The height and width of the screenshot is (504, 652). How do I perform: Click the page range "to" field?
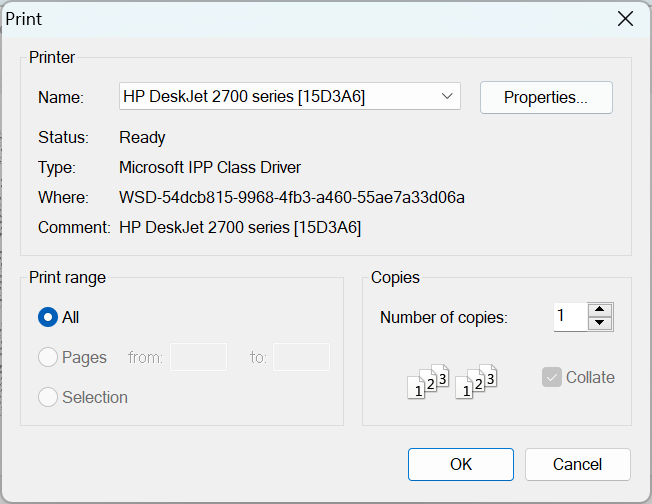301,357
